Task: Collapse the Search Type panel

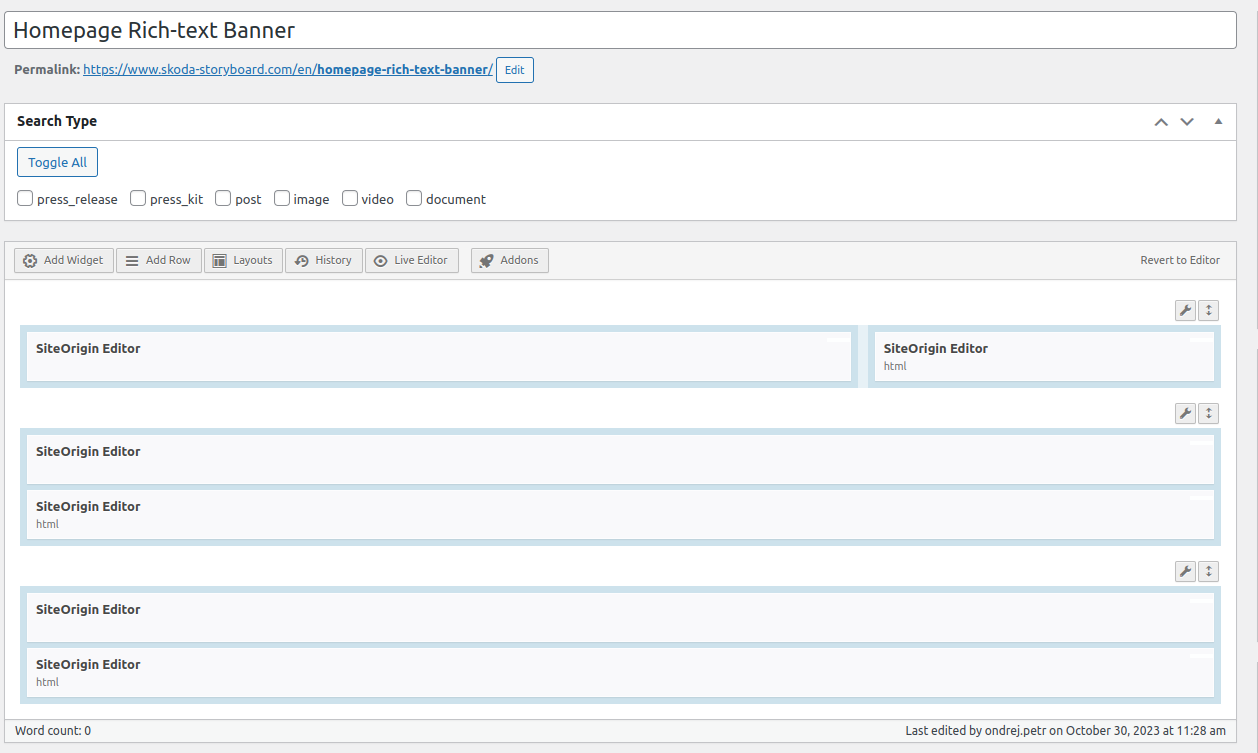Action: (1218, 122)
